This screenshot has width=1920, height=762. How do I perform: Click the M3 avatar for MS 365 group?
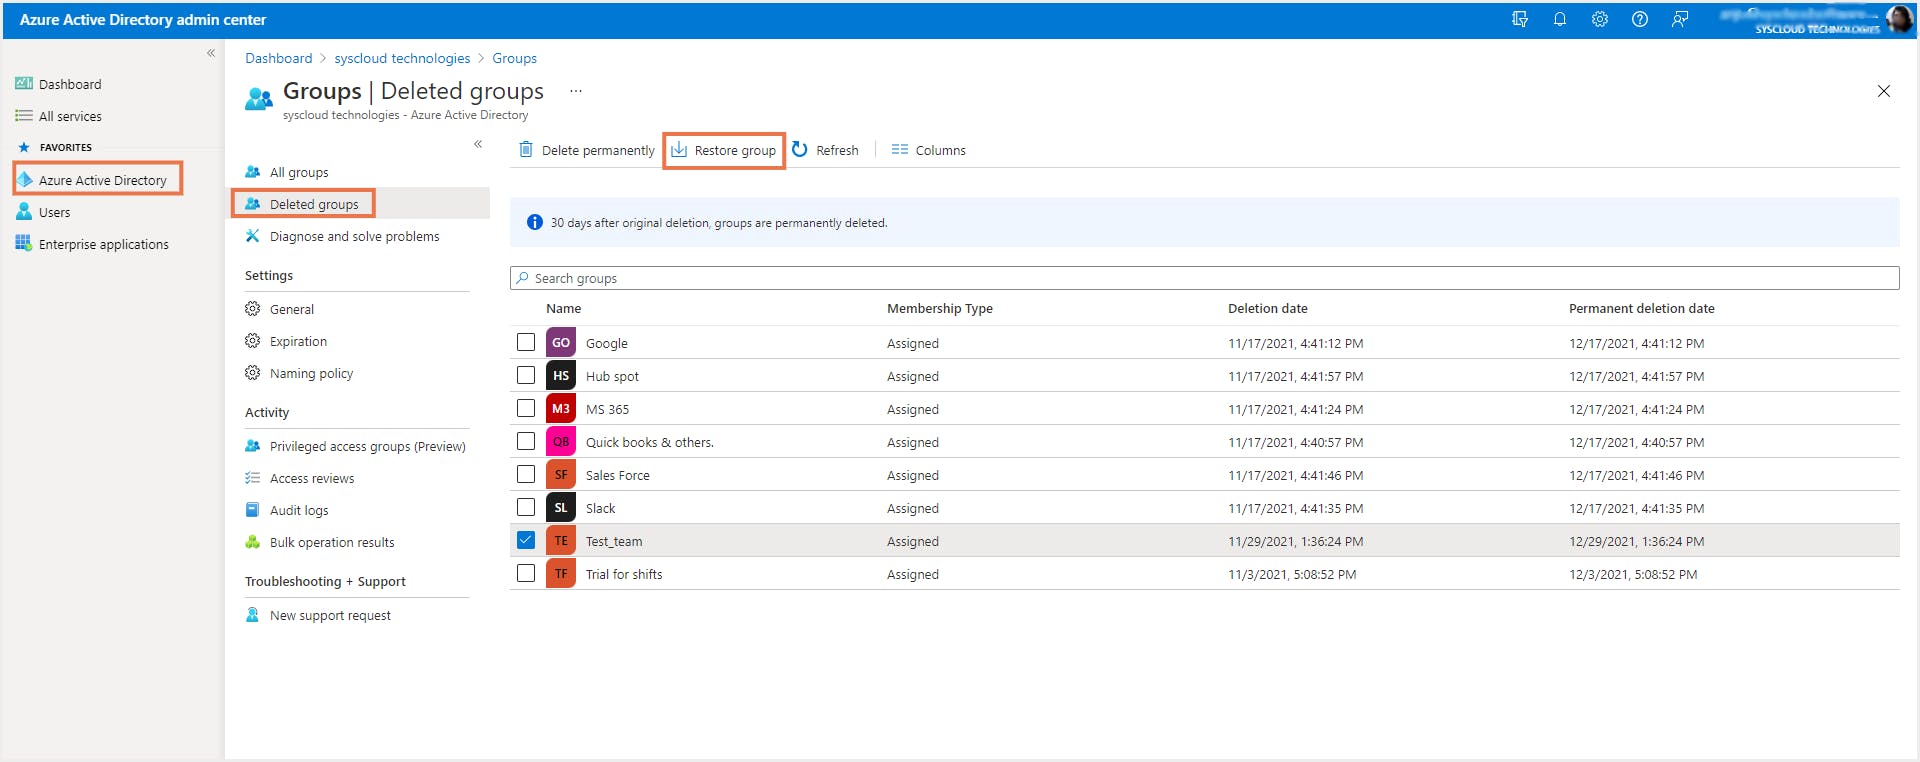point(561,408)
